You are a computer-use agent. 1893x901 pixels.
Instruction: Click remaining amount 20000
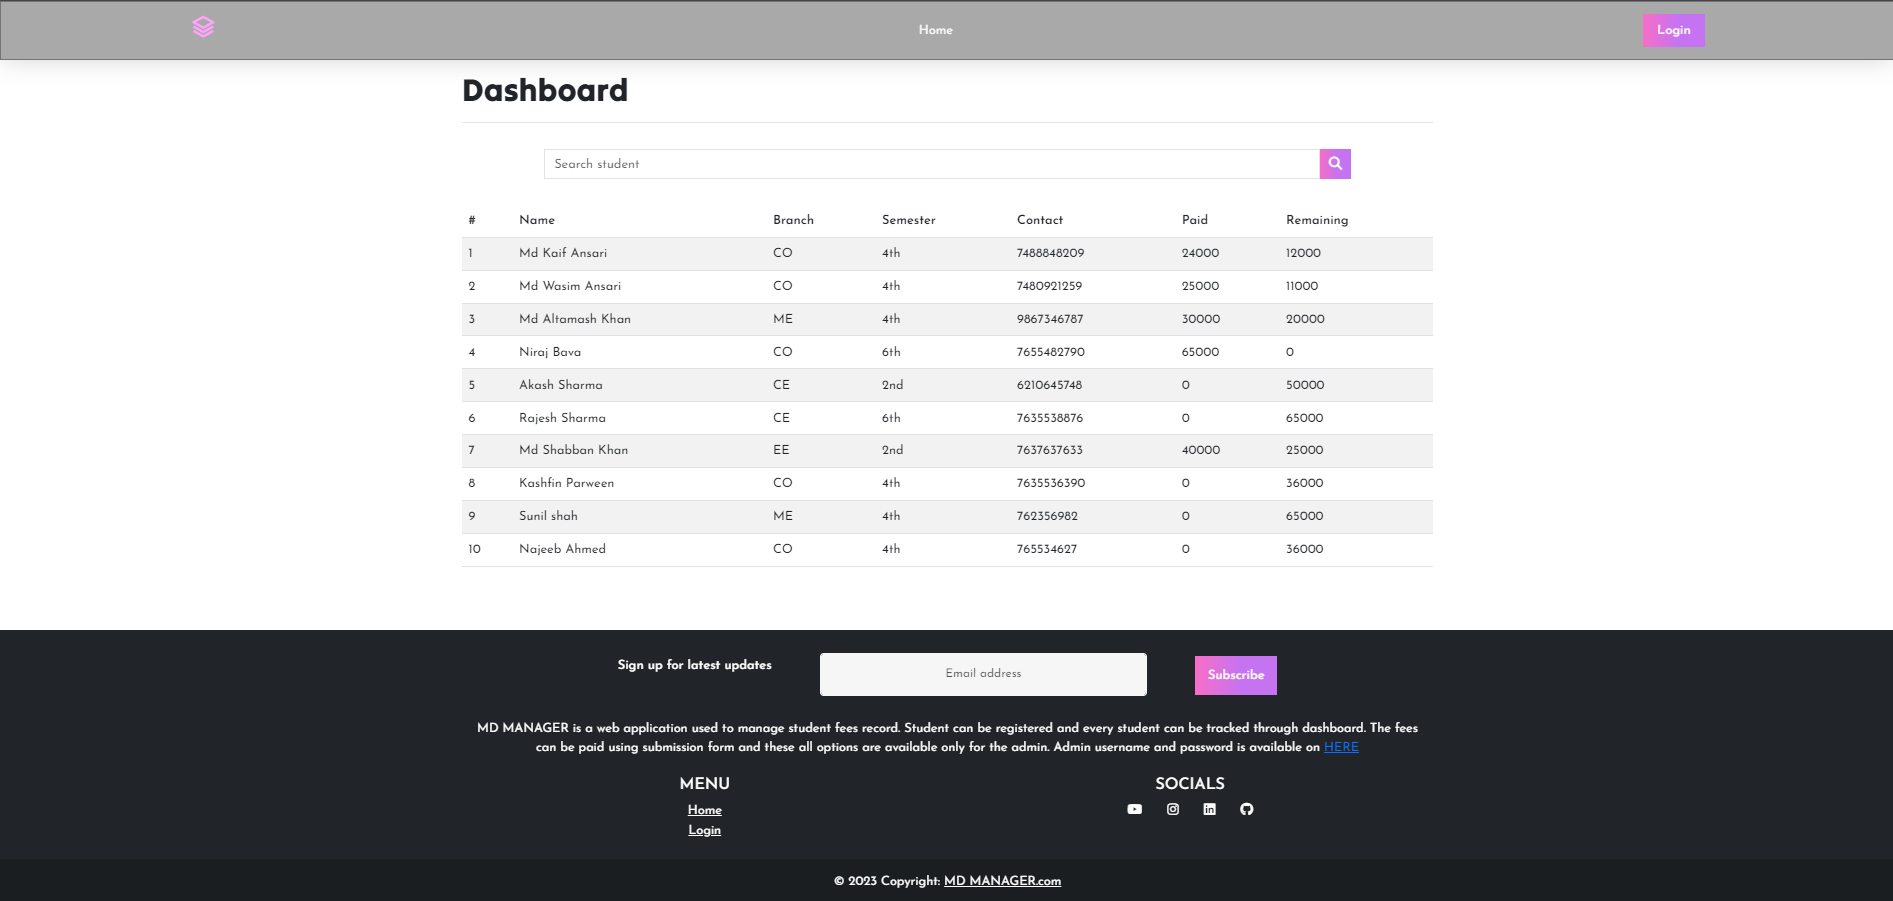(x=1305, y=319)
